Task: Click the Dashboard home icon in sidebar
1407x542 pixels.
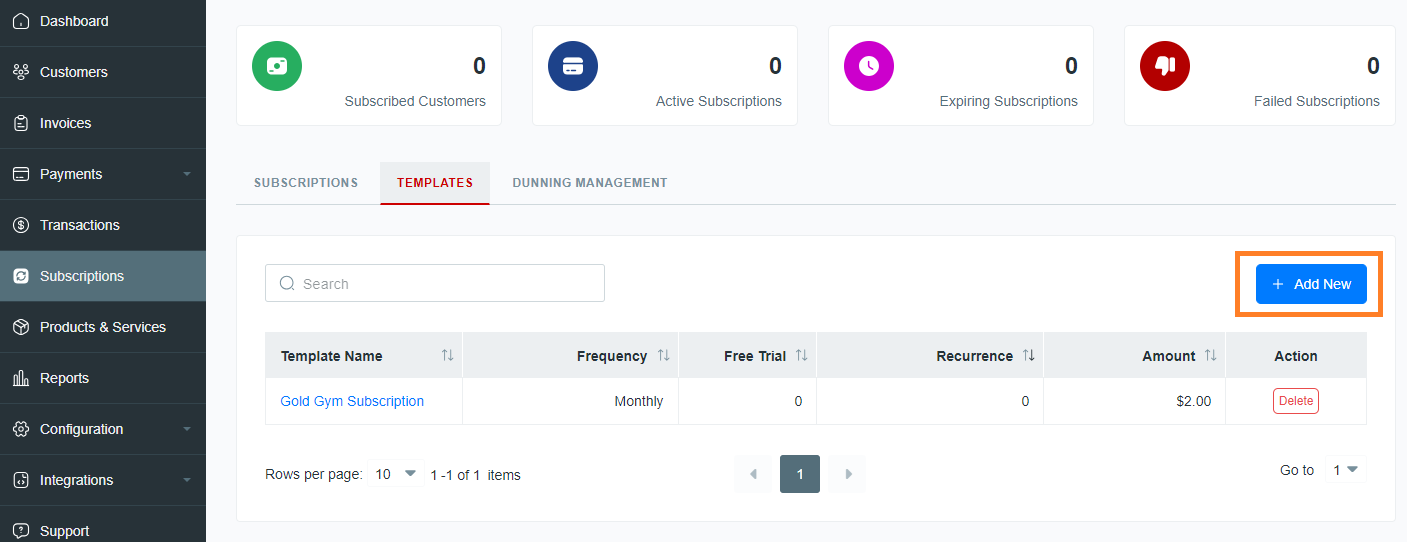Action: point(21,21)
